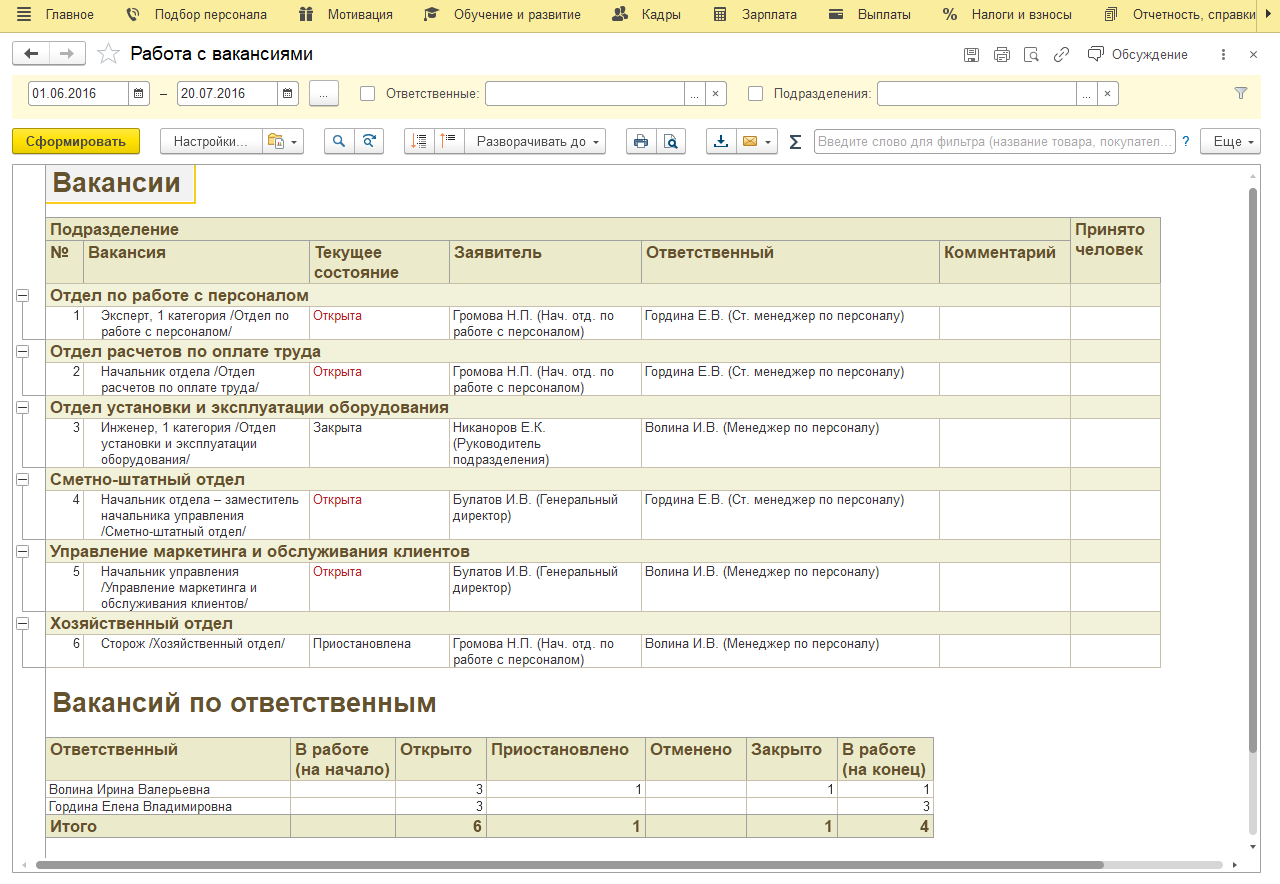Screen dimensions: 1280x884
Task: Open print preview in report toolbar
Action: tap(671, 142)
